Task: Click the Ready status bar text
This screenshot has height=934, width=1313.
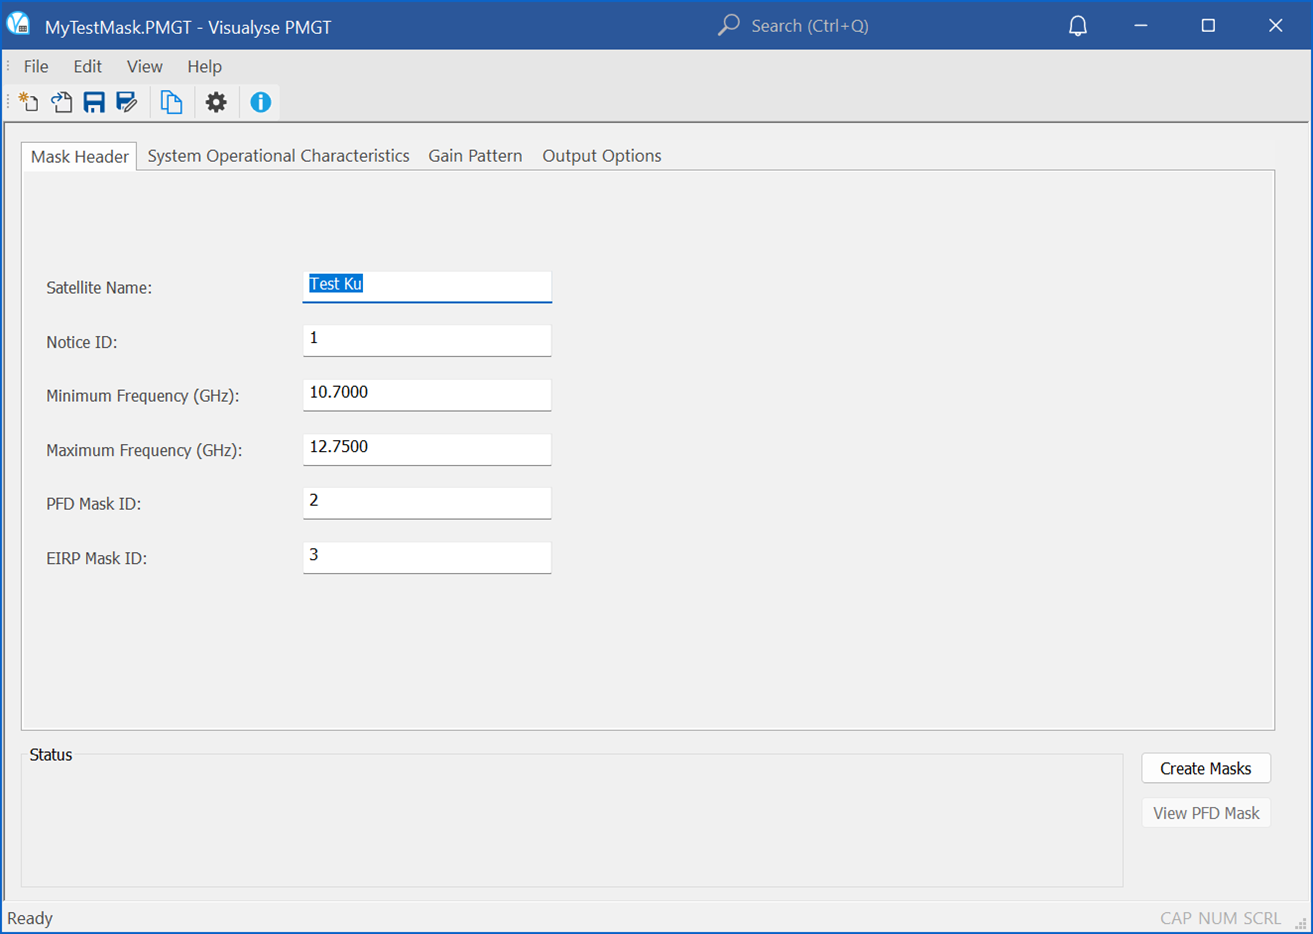Action: click(30, 918)
